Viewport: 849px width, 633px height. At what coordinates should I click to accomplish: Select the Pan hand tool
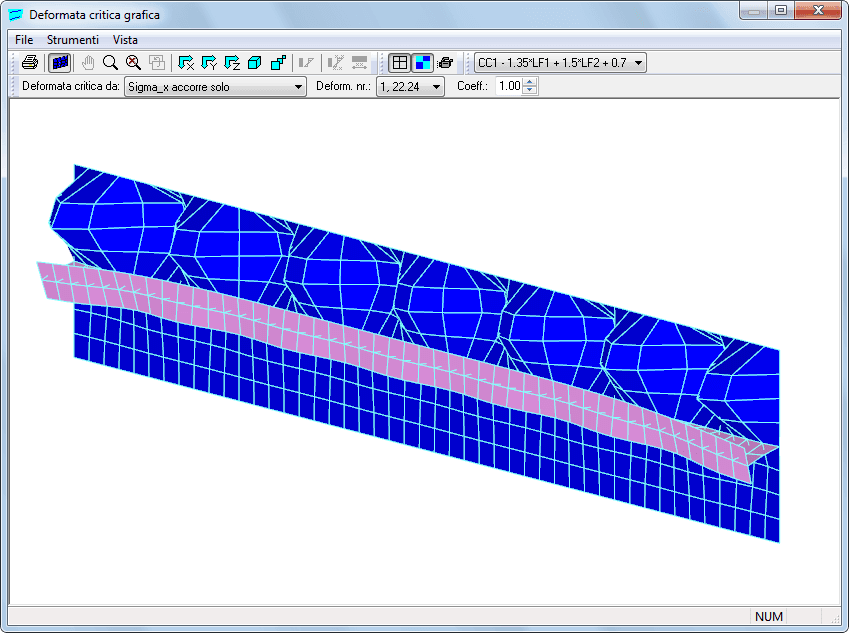pyautogui.click(x=88, y=63)
